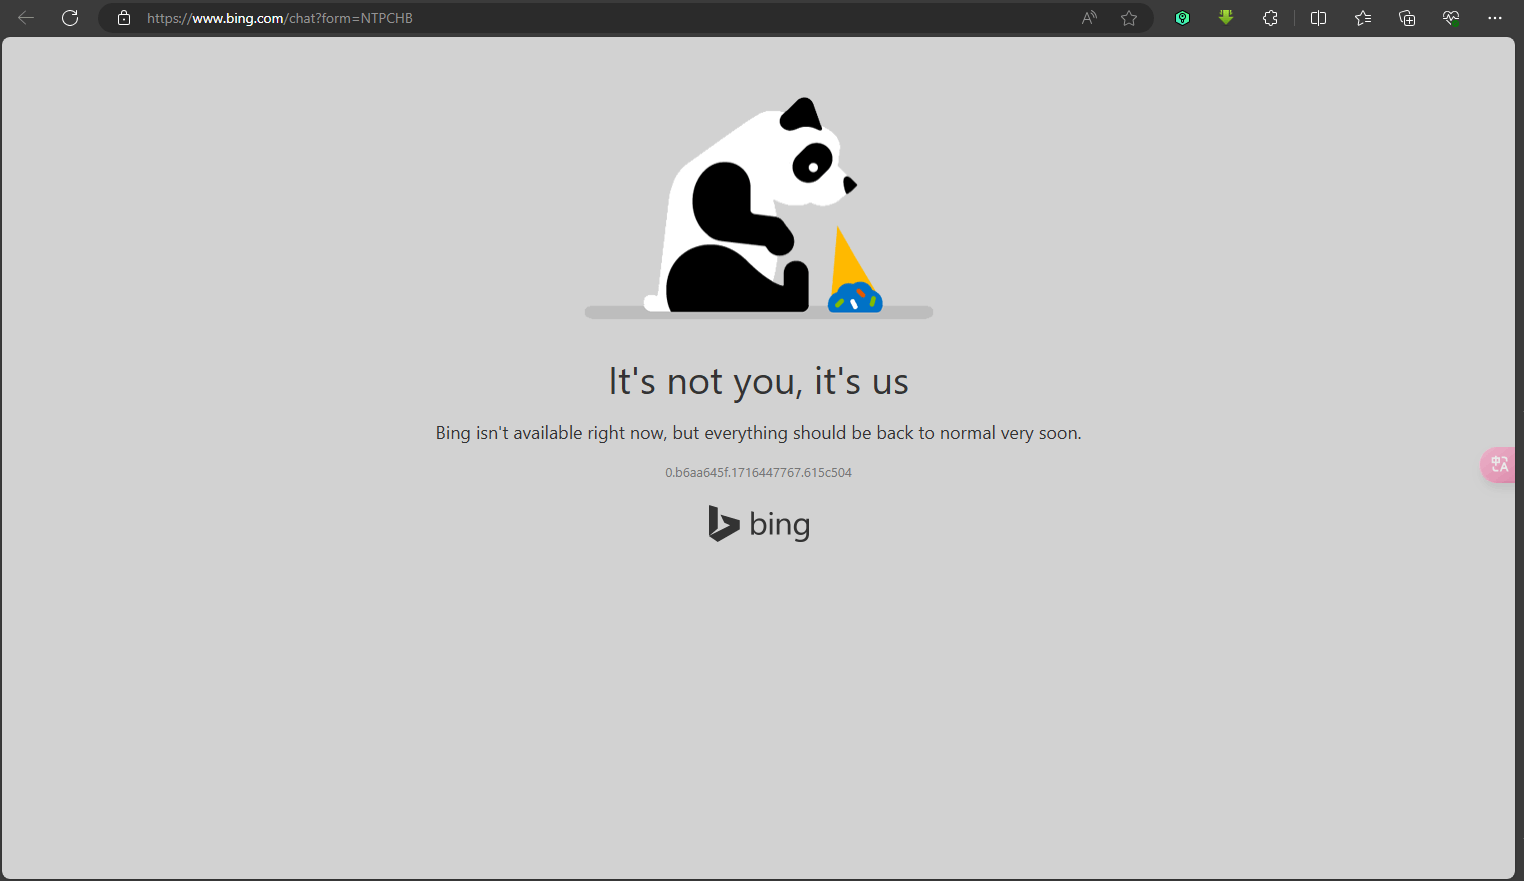Add this page to favorites with the star
Viewport: 1524px width, 881px height.
(1129, 18)
